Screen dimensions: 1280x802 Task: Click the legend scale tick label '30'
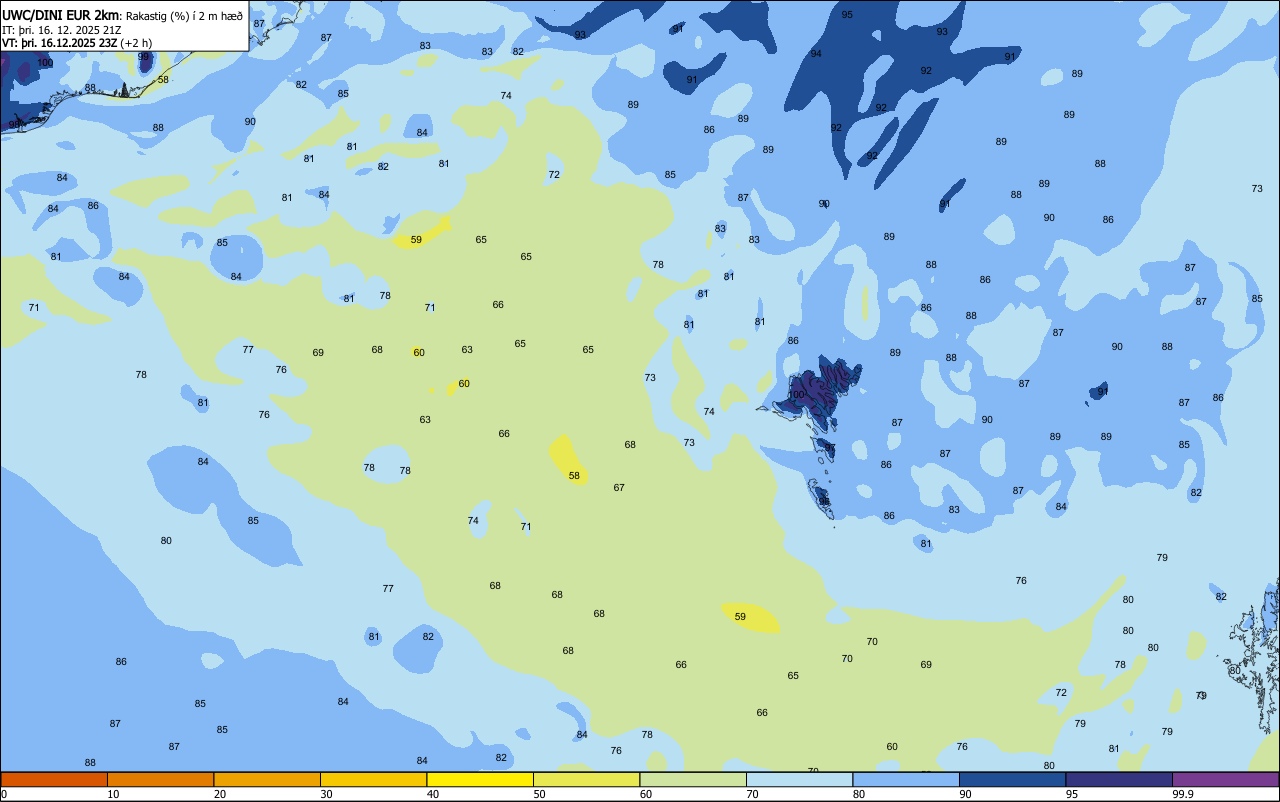coord(326,795)
